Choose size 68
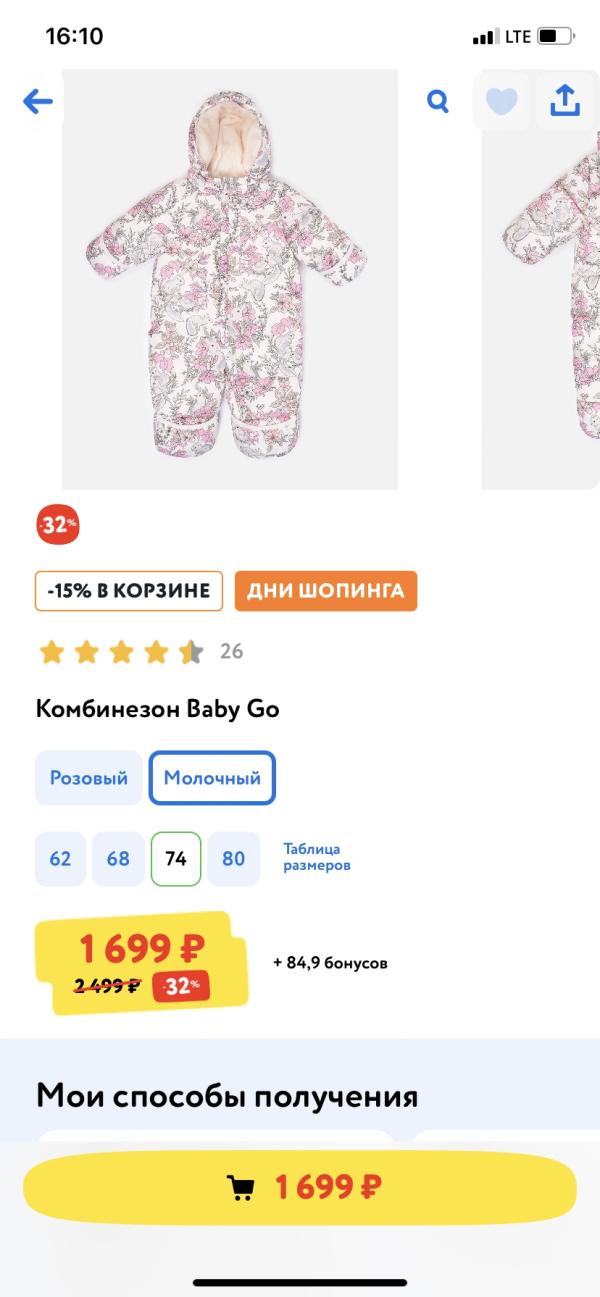Image resolution: width=600 pixels, height=1297 pixels. (118, 859)
